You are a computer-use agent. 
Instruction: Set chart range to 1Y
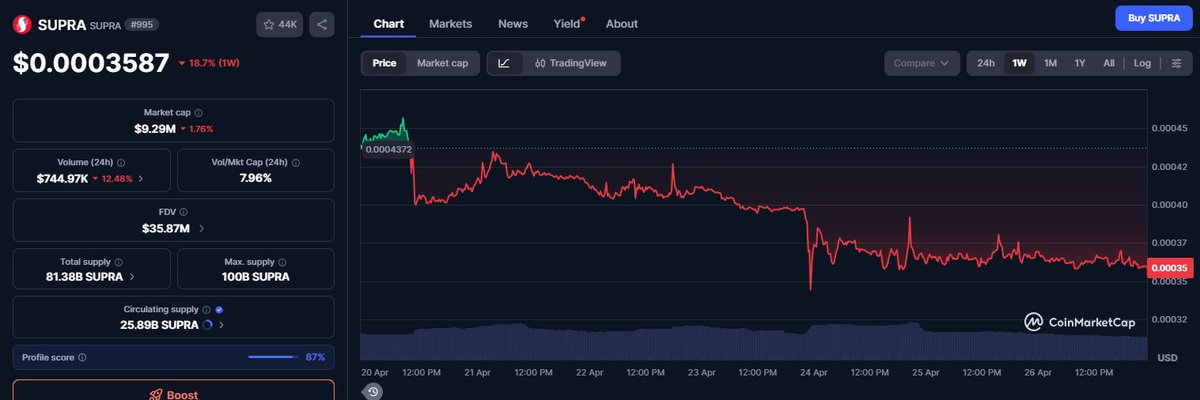pos(1080,63)
